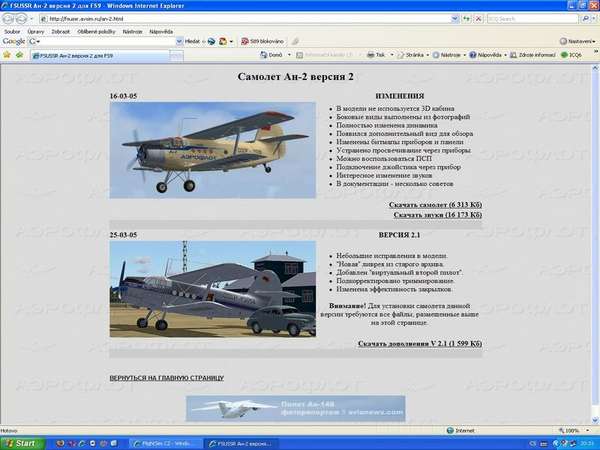600x450 pixels.
Task: Switch to the FlightSim taskbar window button
Action: (x=165, y=443)
